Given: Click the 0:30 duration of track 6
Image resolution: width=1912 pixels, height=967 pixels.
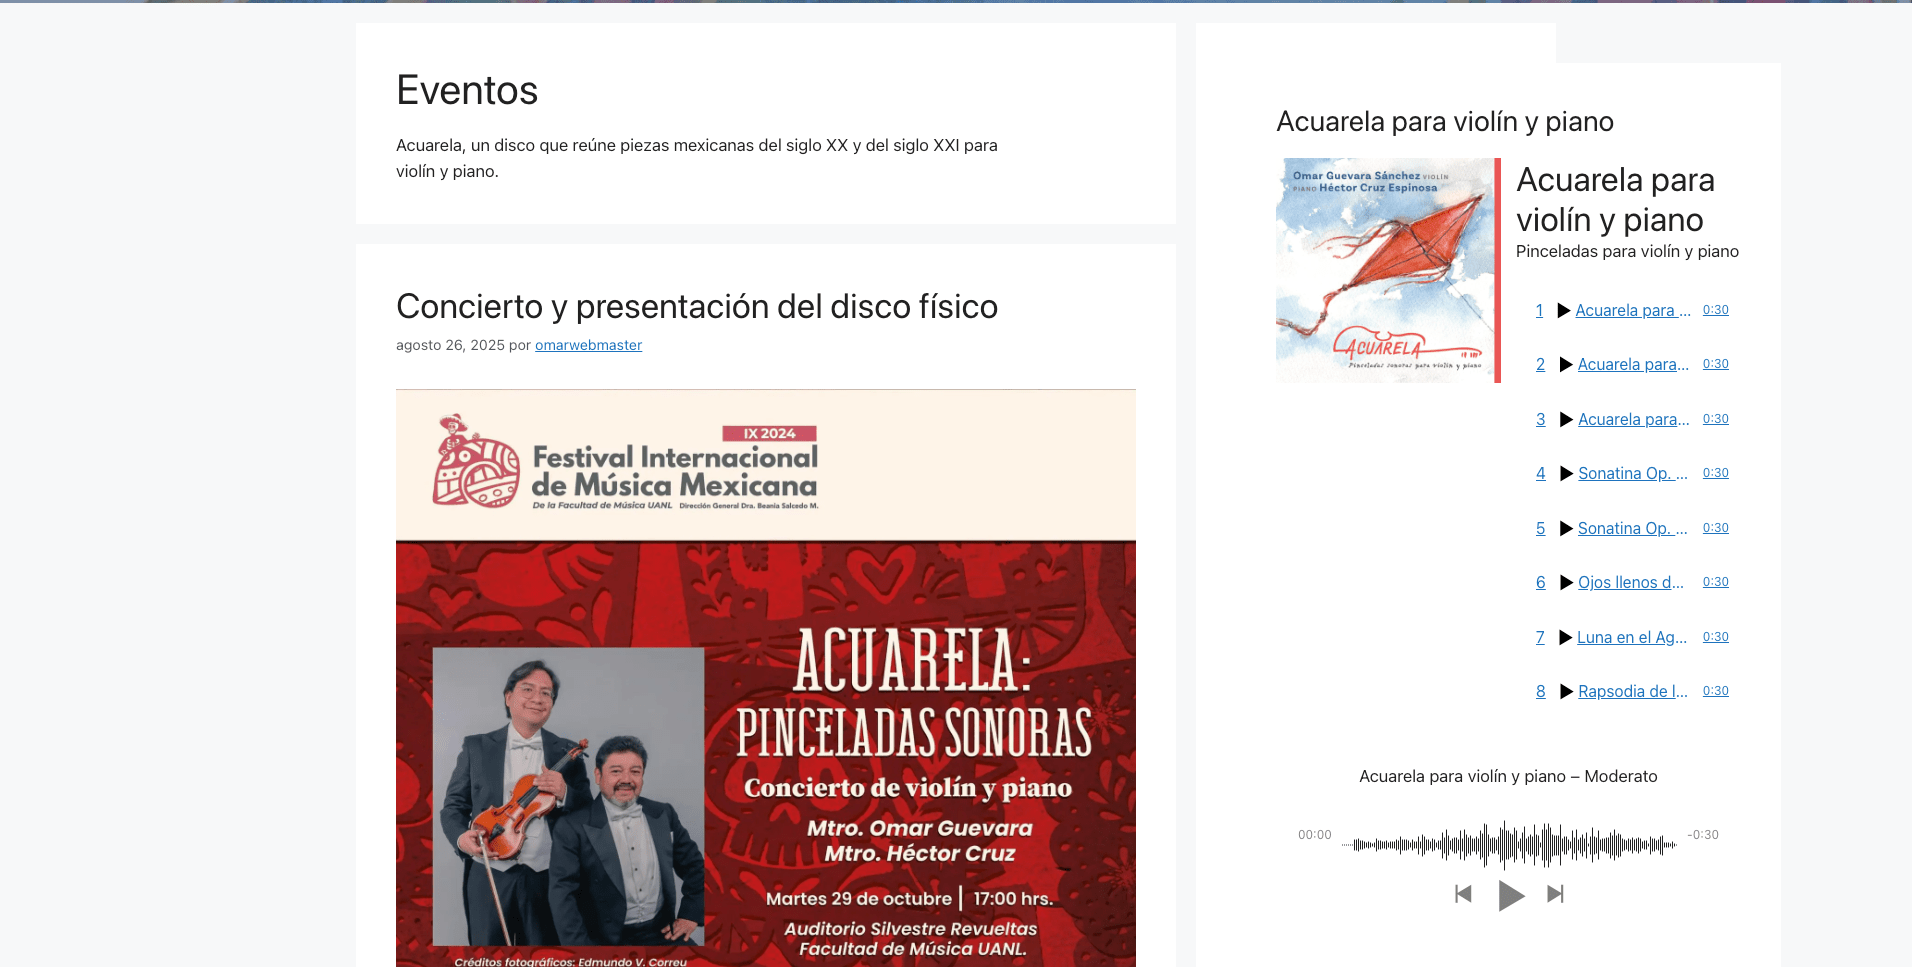Looking at the screenshot, I should (x=1715, y=582).
